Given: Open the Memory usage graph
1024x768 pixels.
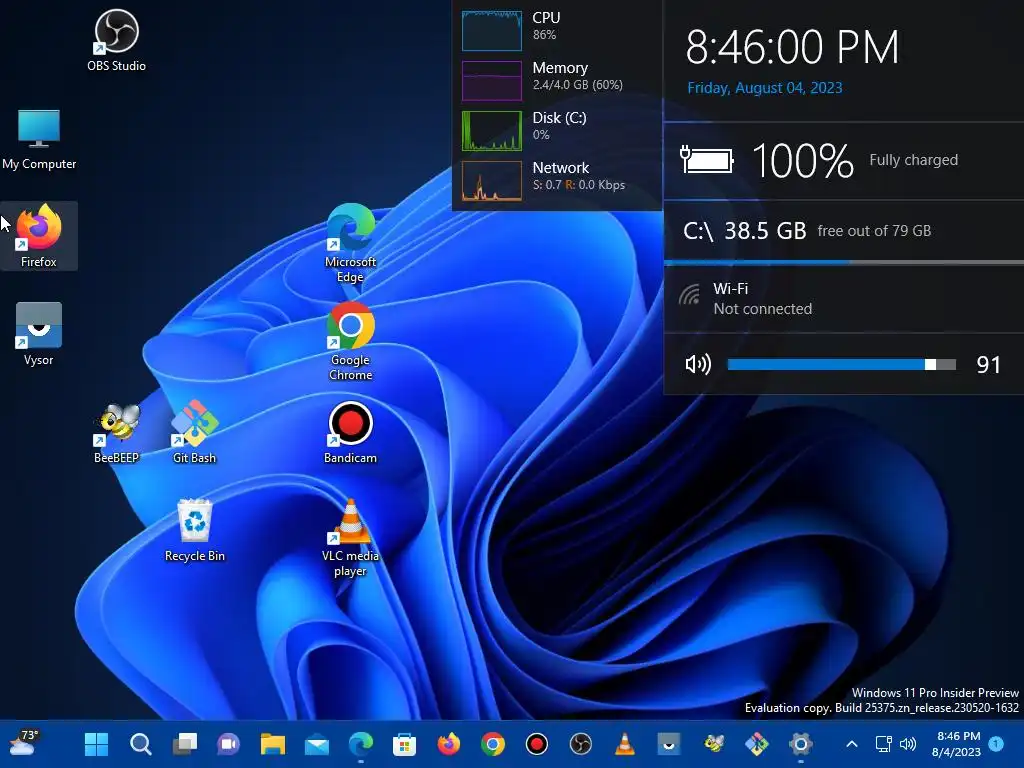Looking at the screenshot, I should tap(492, 80).
